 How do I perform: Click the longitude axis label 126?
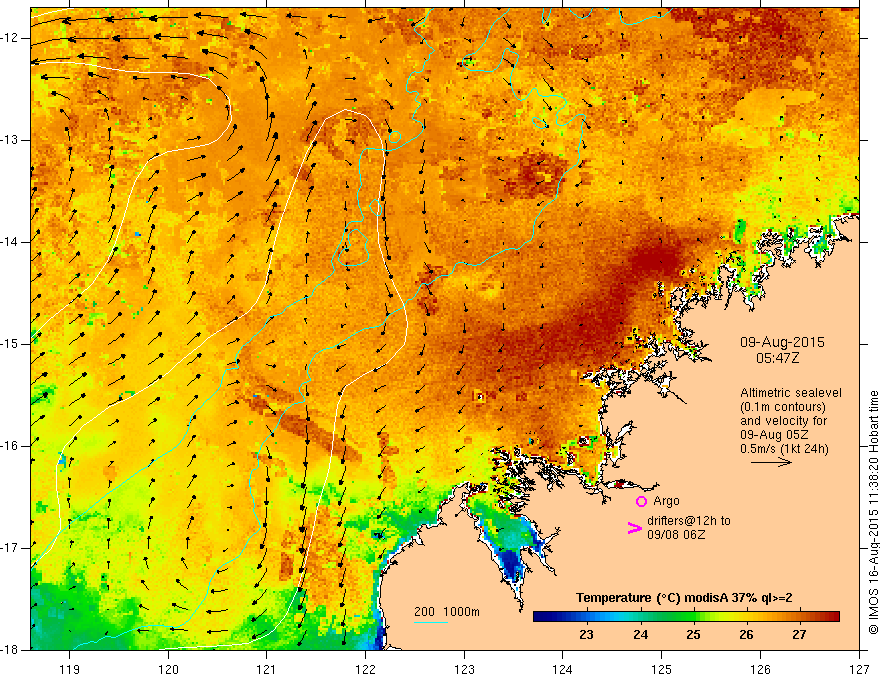[760, 669]
